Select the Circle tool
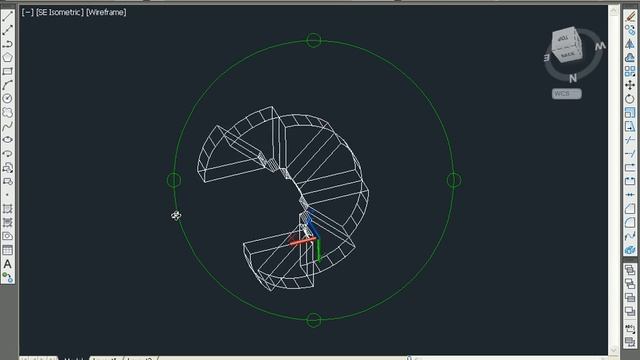 [7, 98]
